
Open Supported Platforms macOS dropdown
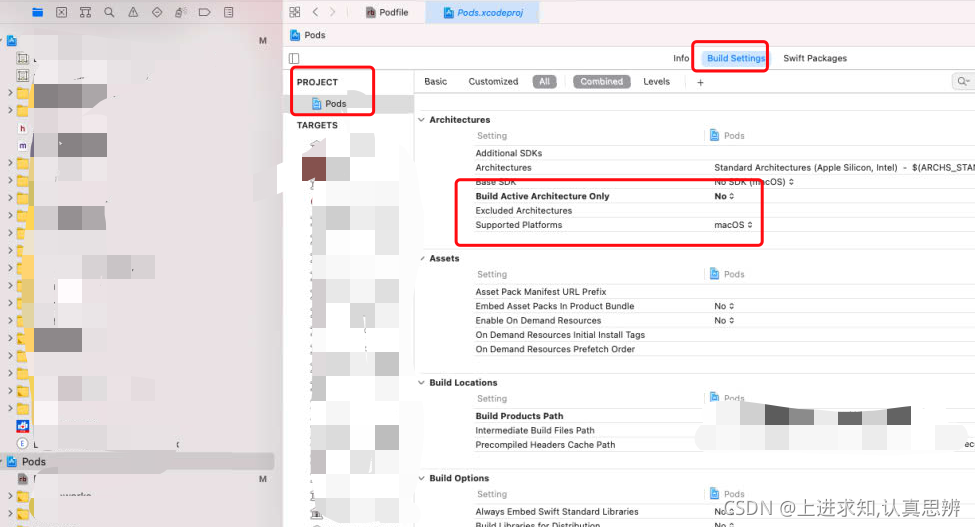[733, 225]
